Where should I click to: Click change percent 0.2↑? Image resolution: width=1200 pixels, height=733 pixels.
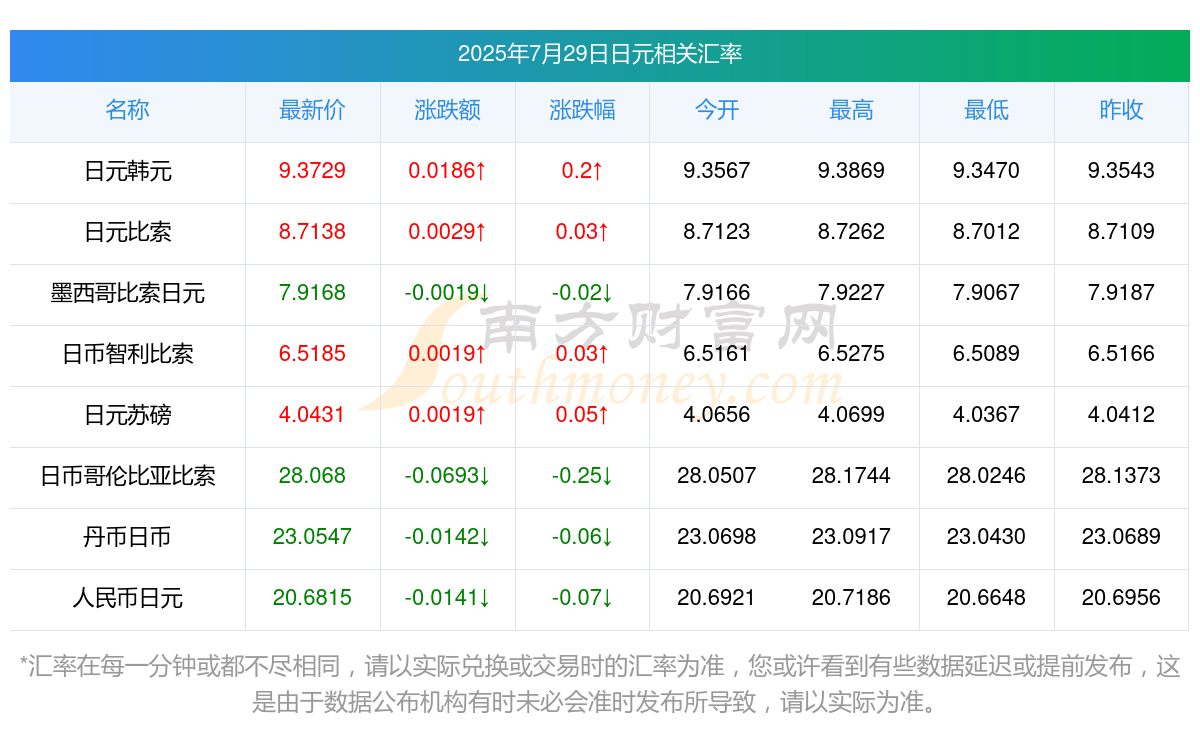pyautogui.click(x=583, y=171)
